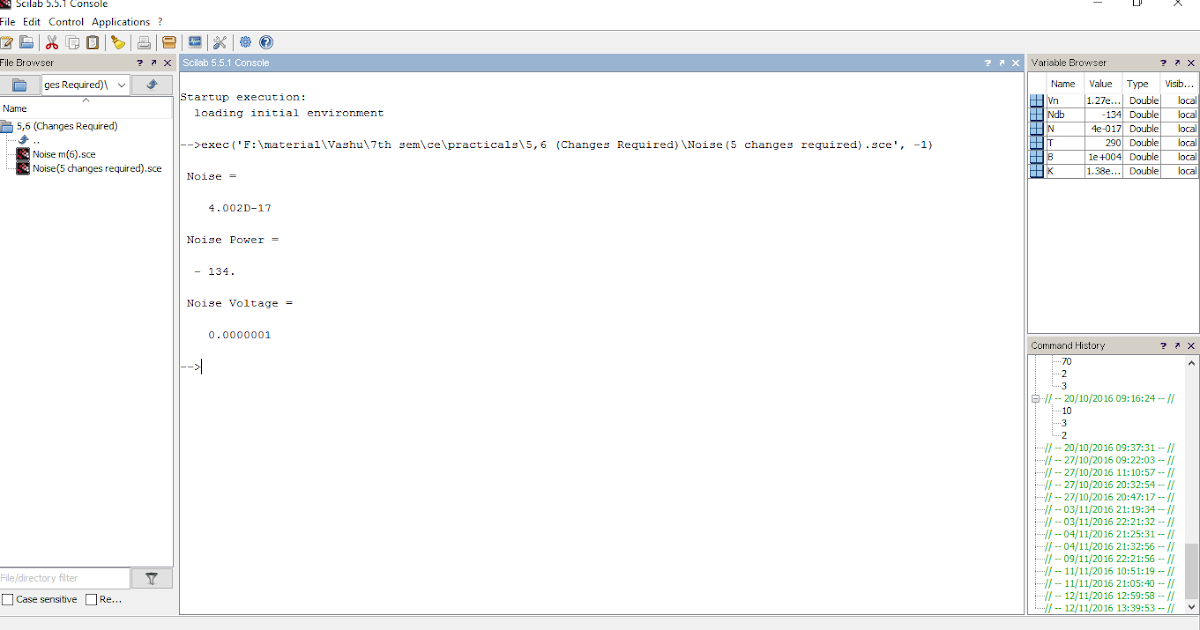Viewport: 1200px width, 630px height.
Task: Click the select directory folder button
Action: (x=19, y=85)
